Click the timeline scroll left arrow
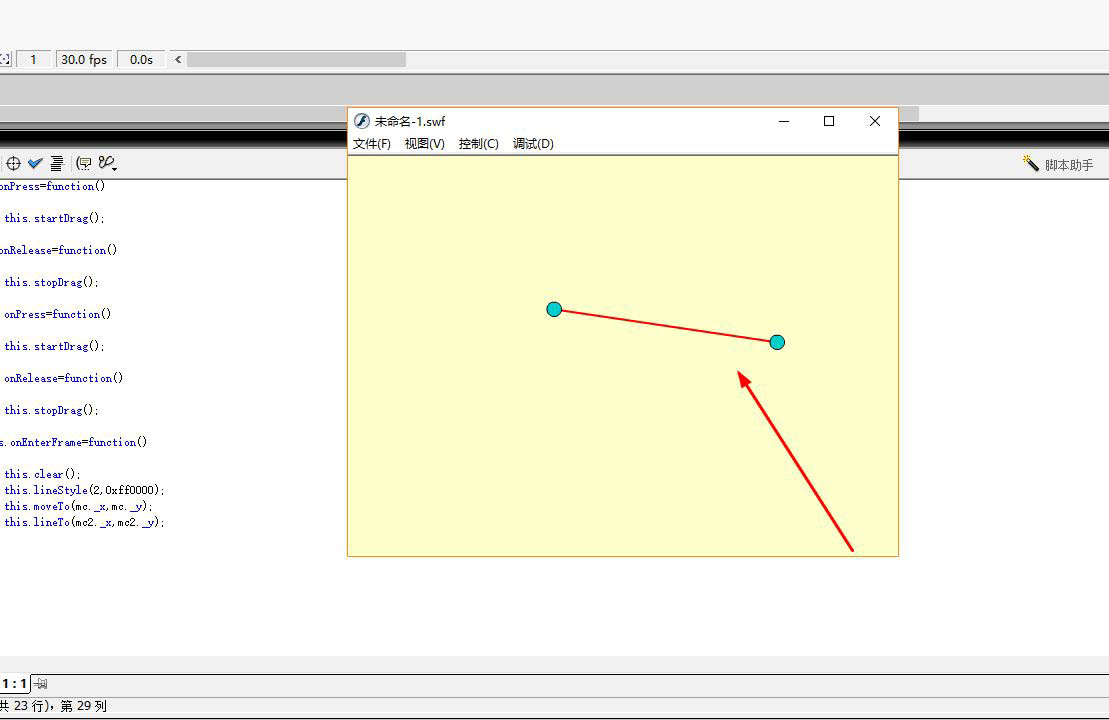Image resolution: width=1109 pixels, height=720 pixels. (178, 59)
